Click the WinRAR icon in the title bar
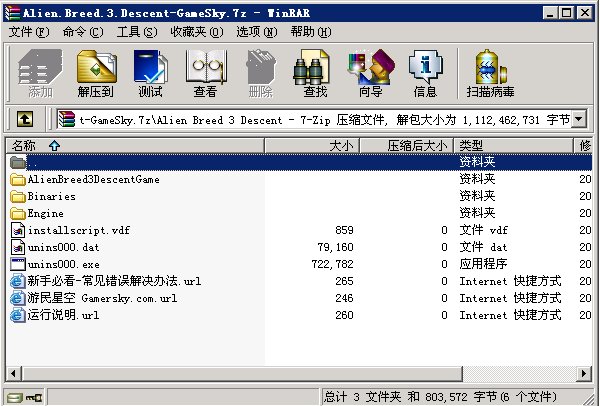 tap(12, 13)
